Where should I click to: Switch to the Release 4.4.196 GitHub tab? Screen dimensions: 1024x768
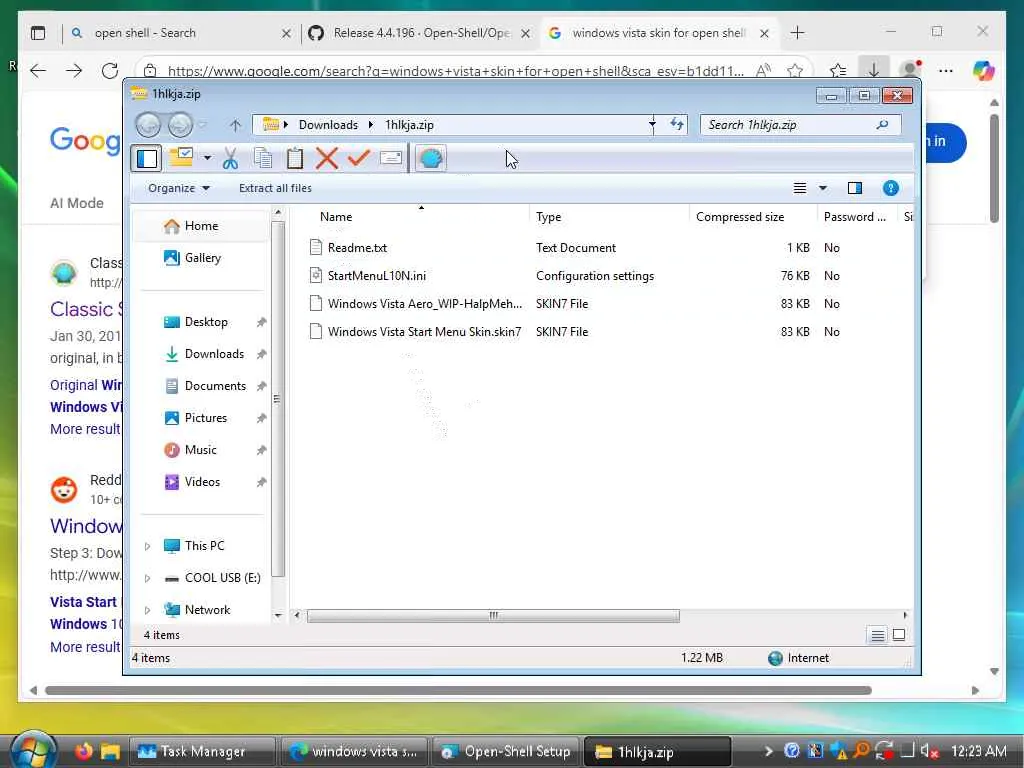(x=420, y=33)
